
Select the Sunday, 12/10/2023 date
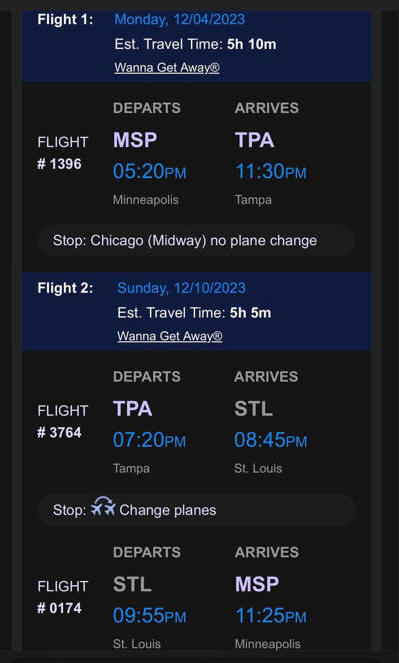pos(181,288)
